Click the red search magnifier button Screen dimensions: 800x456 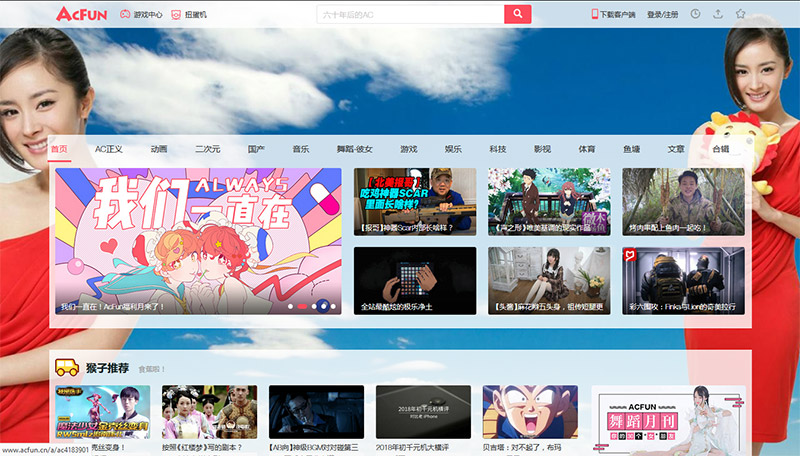517,14
